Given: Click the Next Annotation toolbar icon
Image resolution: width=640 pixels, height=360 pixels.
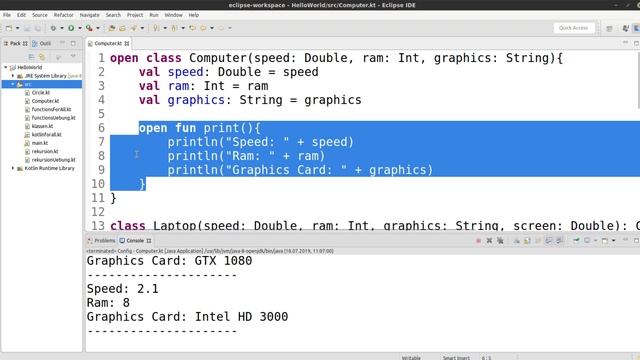Looking at the screenshot, I should [x=156, y=28].
